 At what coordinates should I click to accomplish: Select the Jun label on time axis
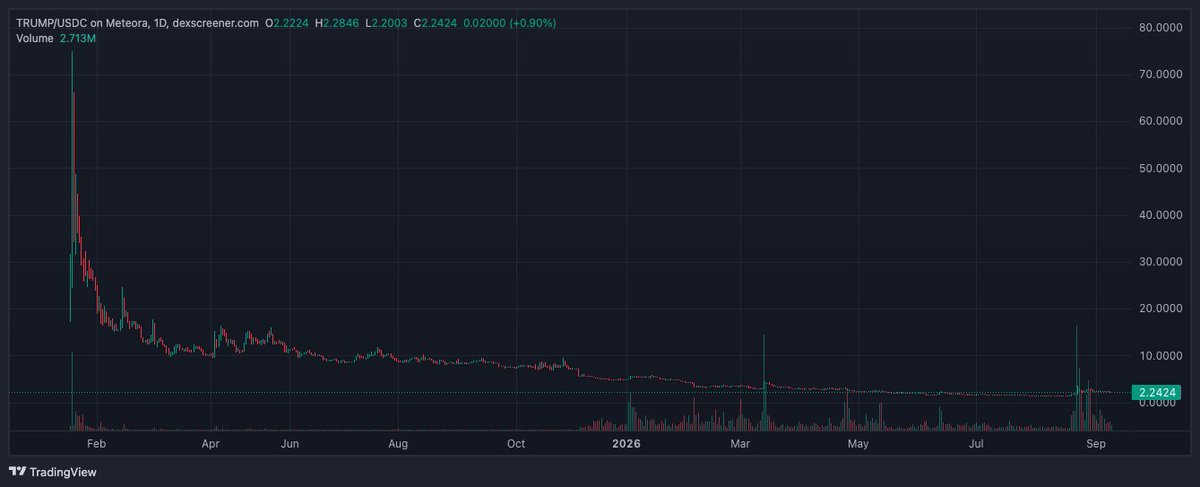coord(290,442)
